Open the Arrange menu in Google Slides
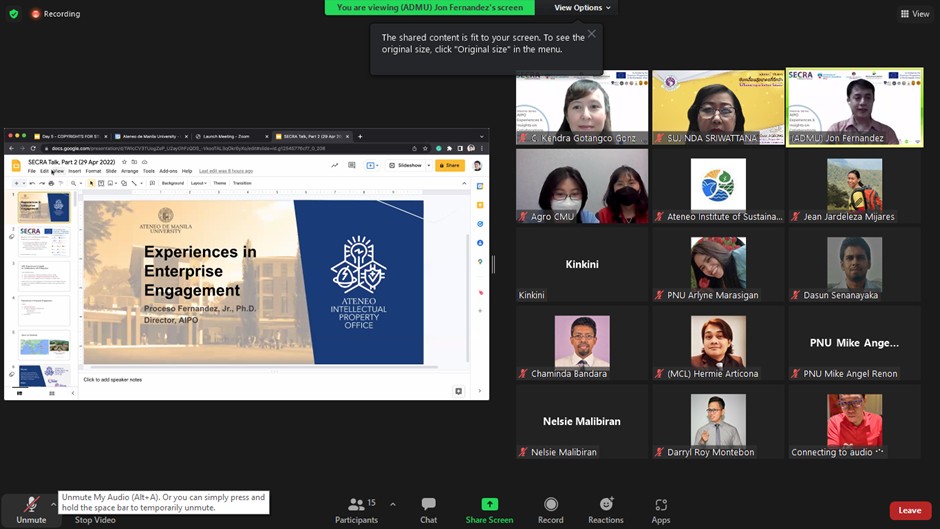940x529 pixels. tap(129, 171)
